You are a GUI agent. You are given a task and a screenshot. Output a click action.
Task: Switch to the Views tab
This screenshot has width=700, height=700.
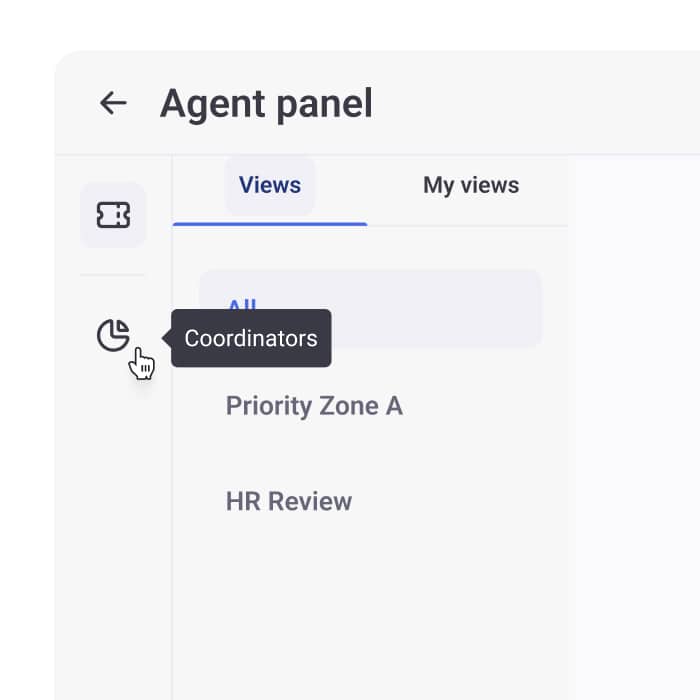270,185
